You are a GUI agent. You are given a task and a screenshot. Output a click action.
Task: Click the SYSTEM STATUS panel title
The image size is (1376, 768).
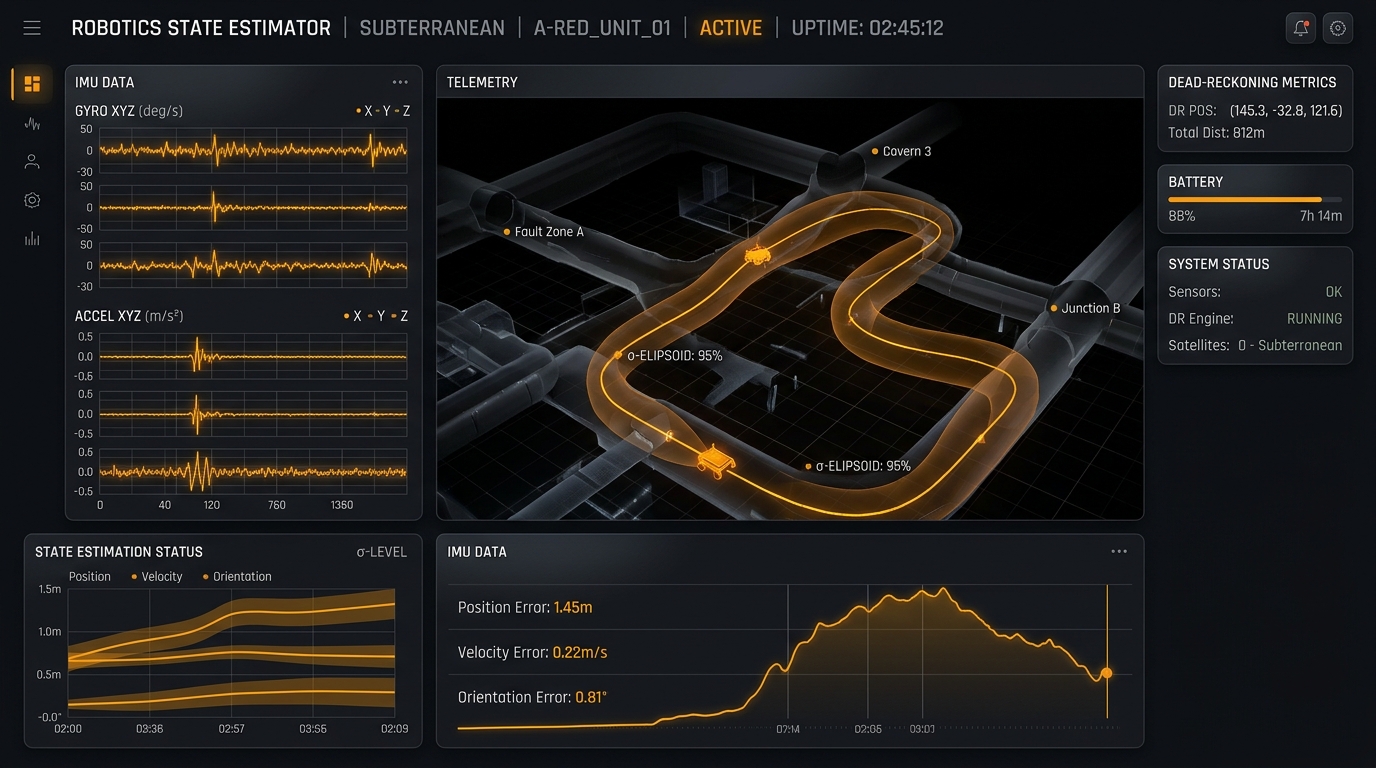[x=1219, y=264]
